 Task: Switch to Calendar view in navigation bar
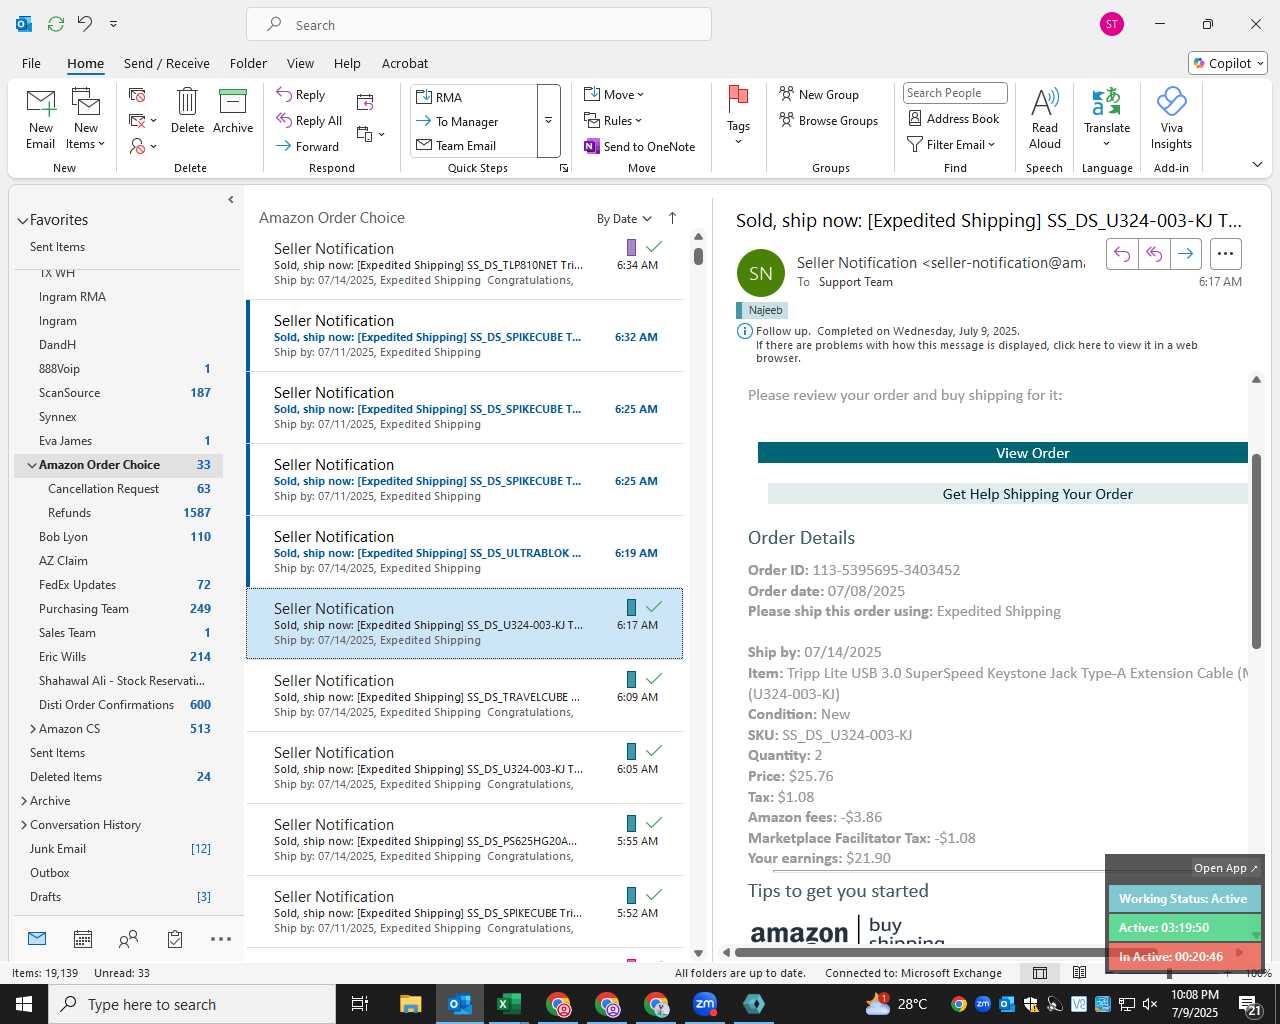tap(83, 939)
